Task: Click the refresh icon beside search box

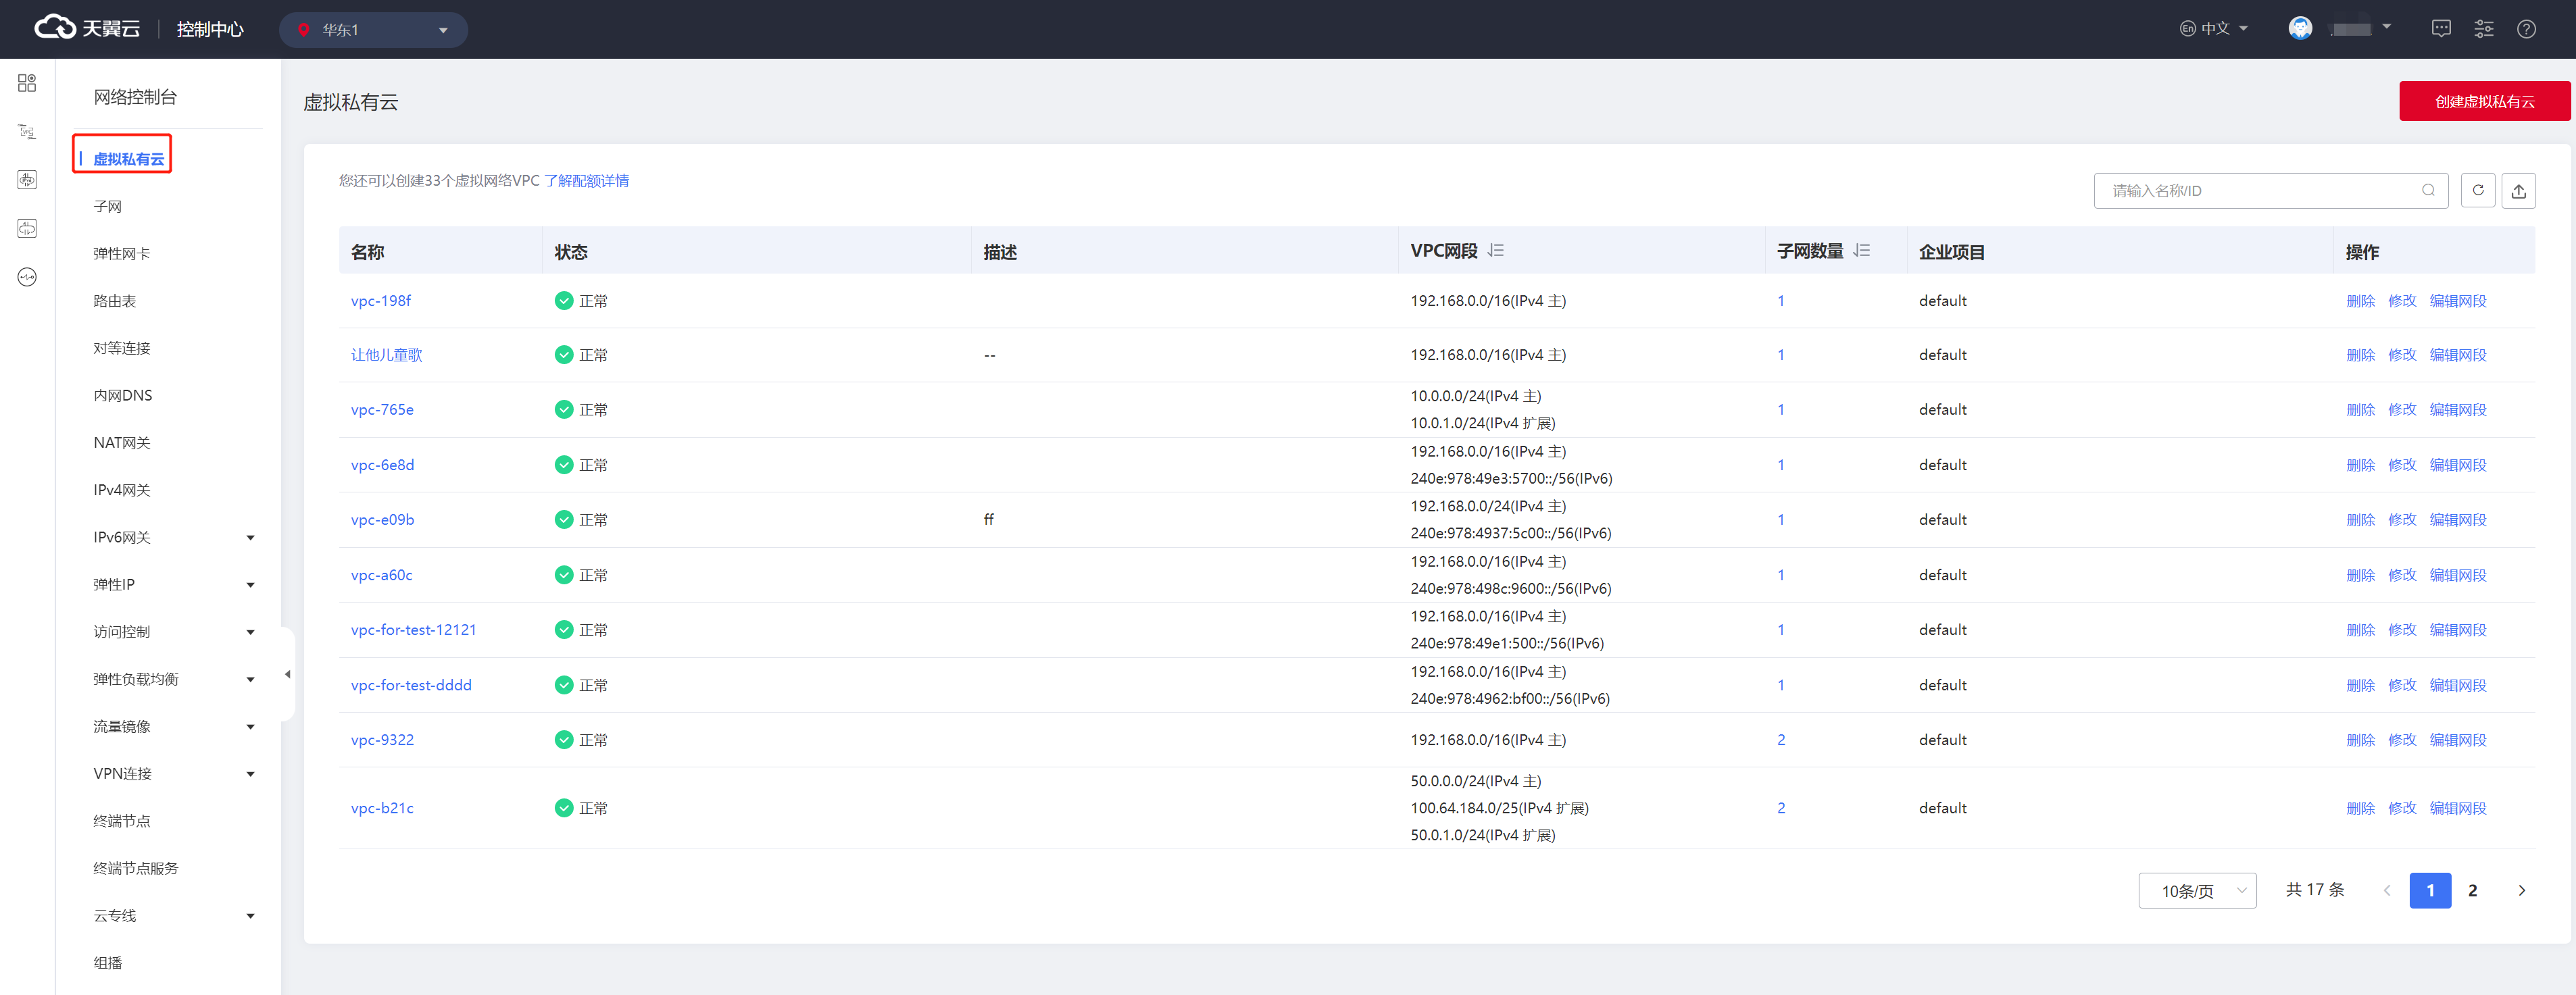Action: pos(2477,190)
